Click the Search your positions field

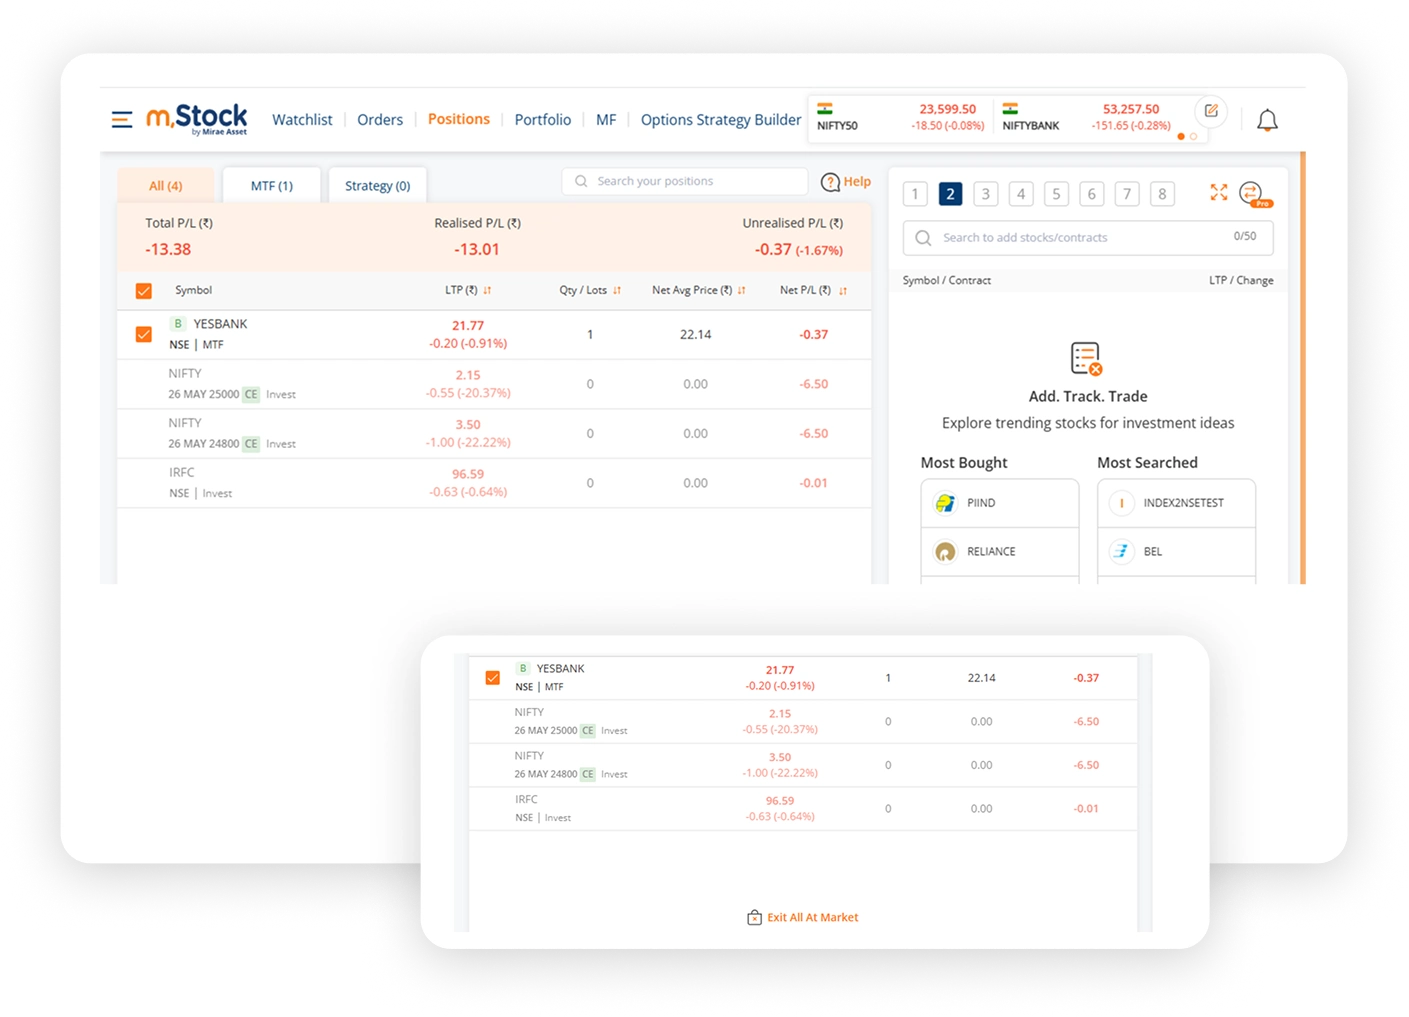(685, 181)
